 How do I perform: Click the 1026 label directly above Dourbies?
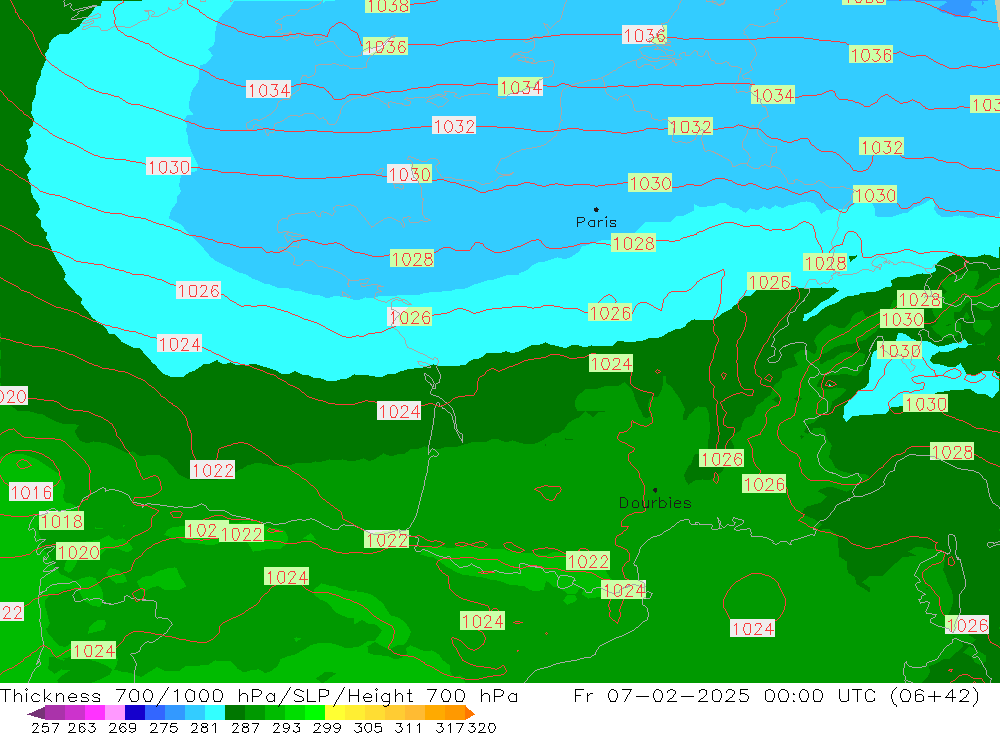pos(721,459)
